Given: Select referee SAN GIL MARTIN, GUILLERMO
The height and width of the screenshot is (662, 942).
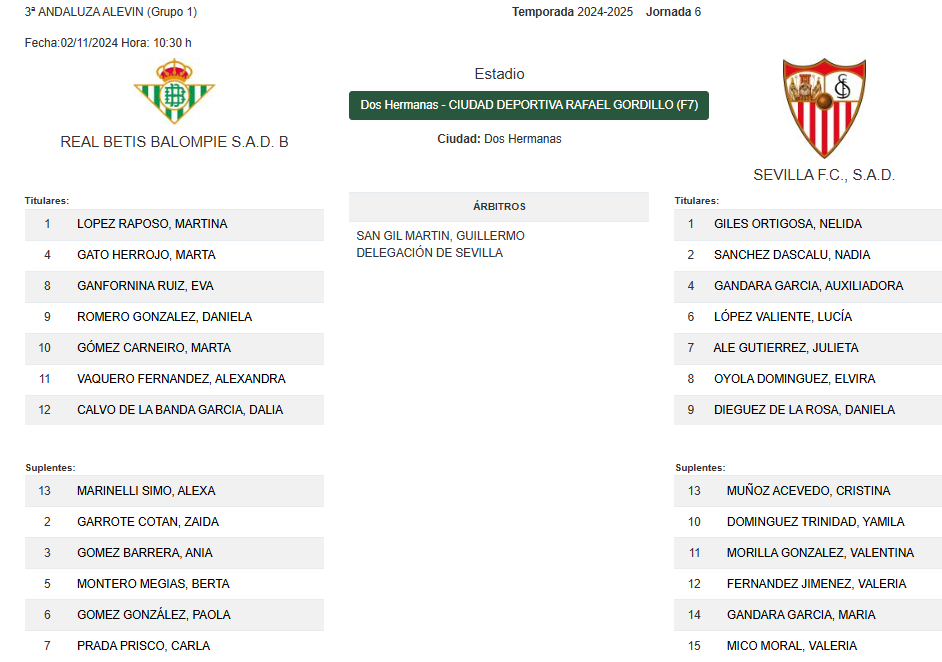Looking at the screenshot, I should coord(440,235).
